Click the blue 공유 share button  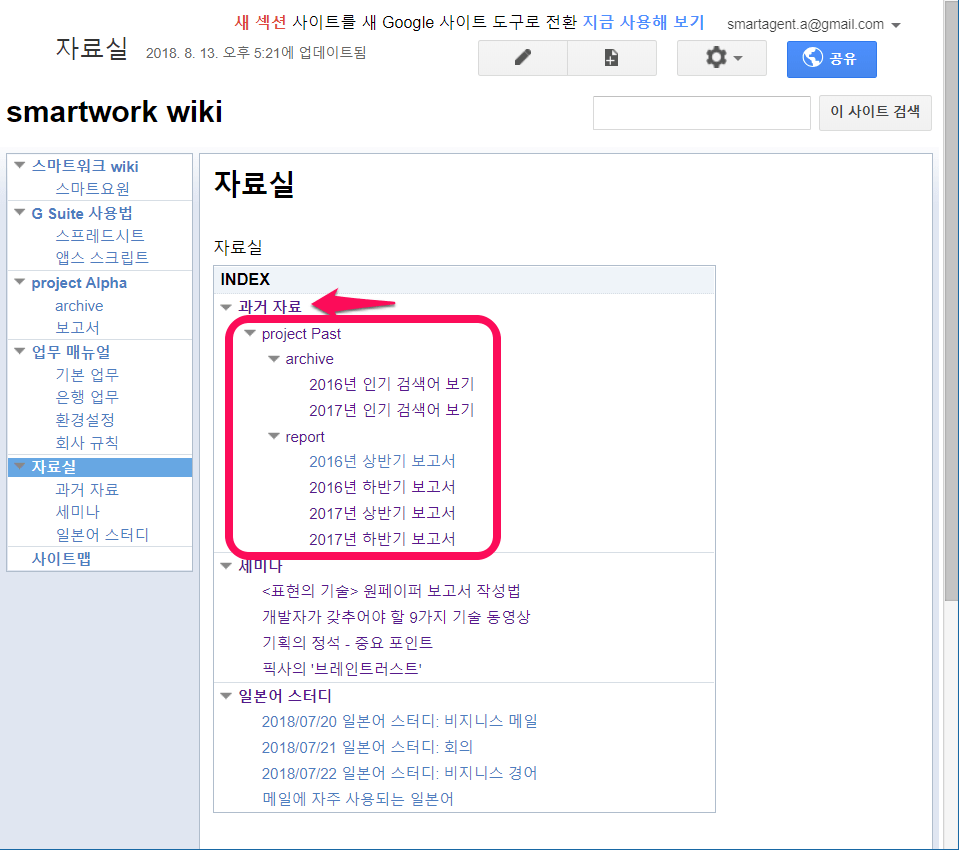tap(831, 60)
